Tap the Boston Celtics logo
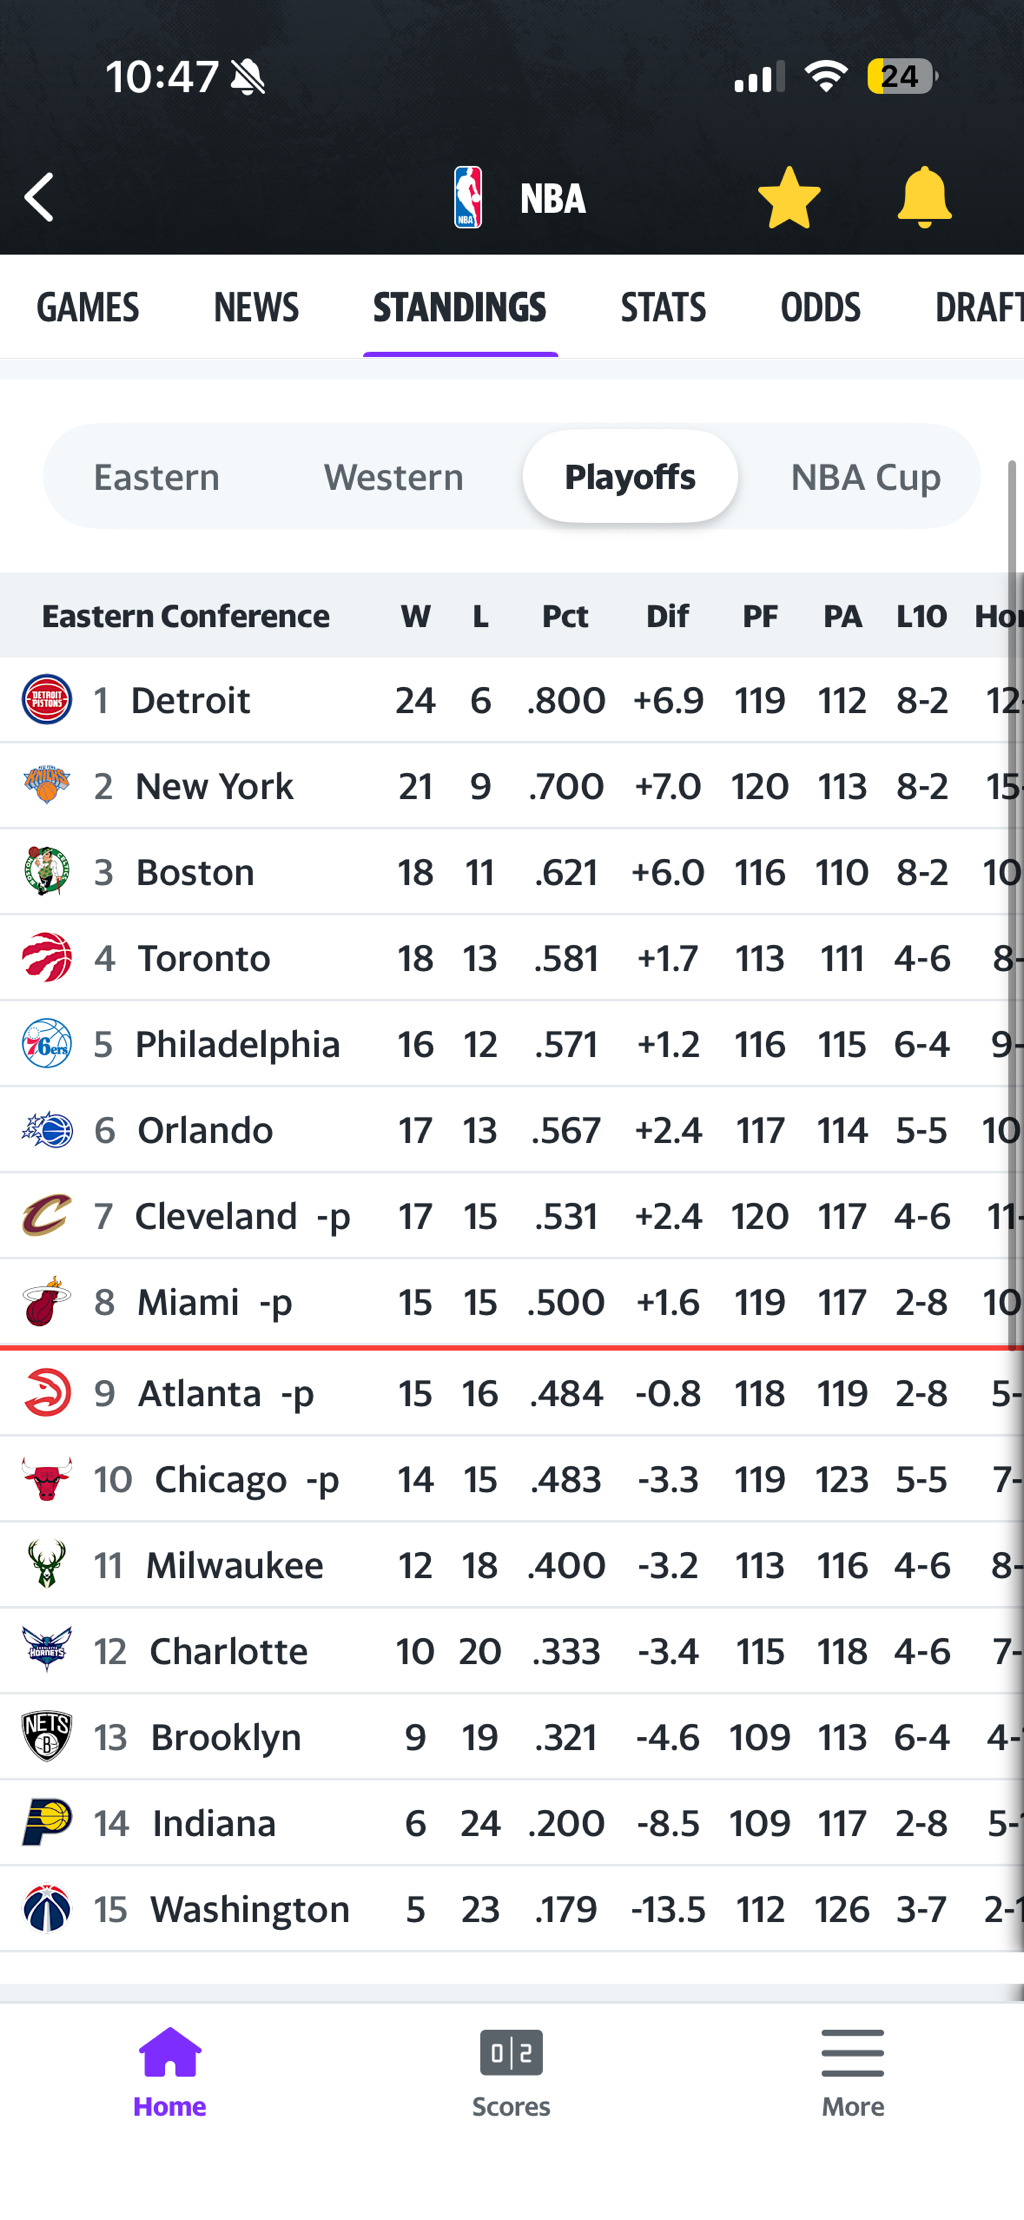This screenshot has height=2220, width=1024. pos(47,872)
